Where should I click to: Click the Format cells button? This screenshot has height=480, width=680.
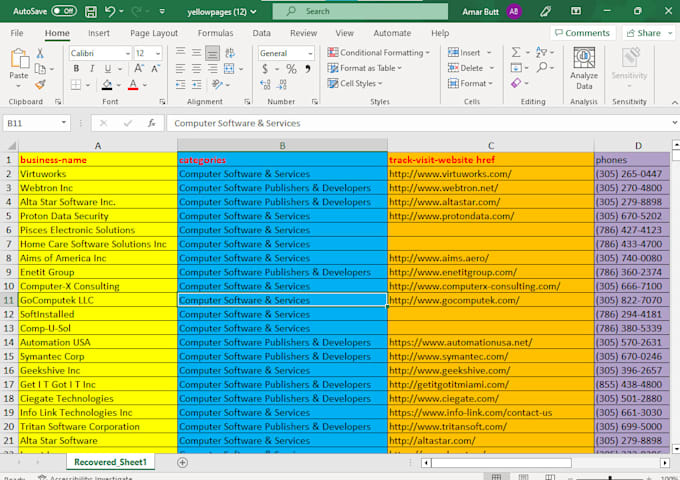[x=471, y=83]
